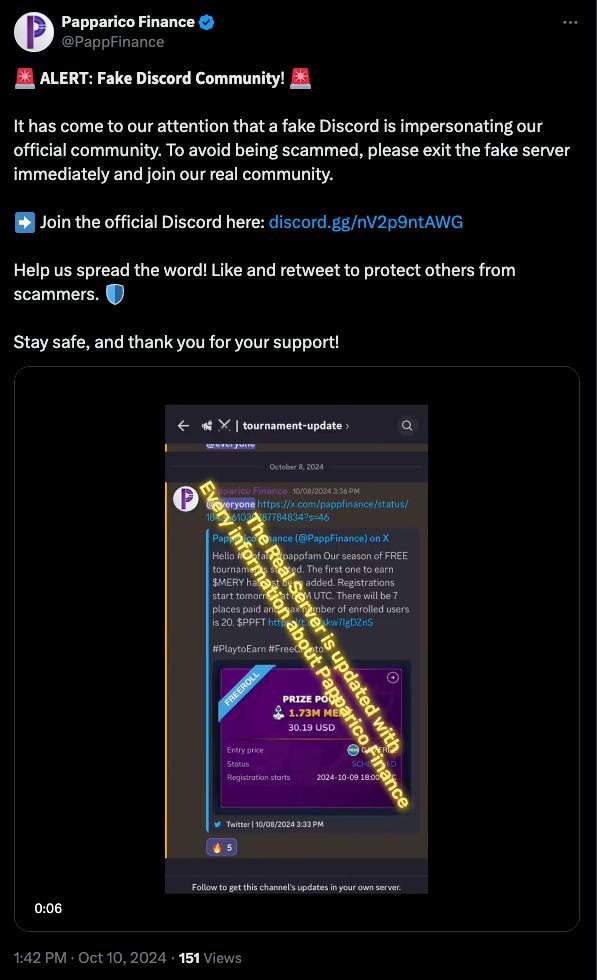Click the search magnifier icon in video
597x980 pixels.
[x=407, y=426]
